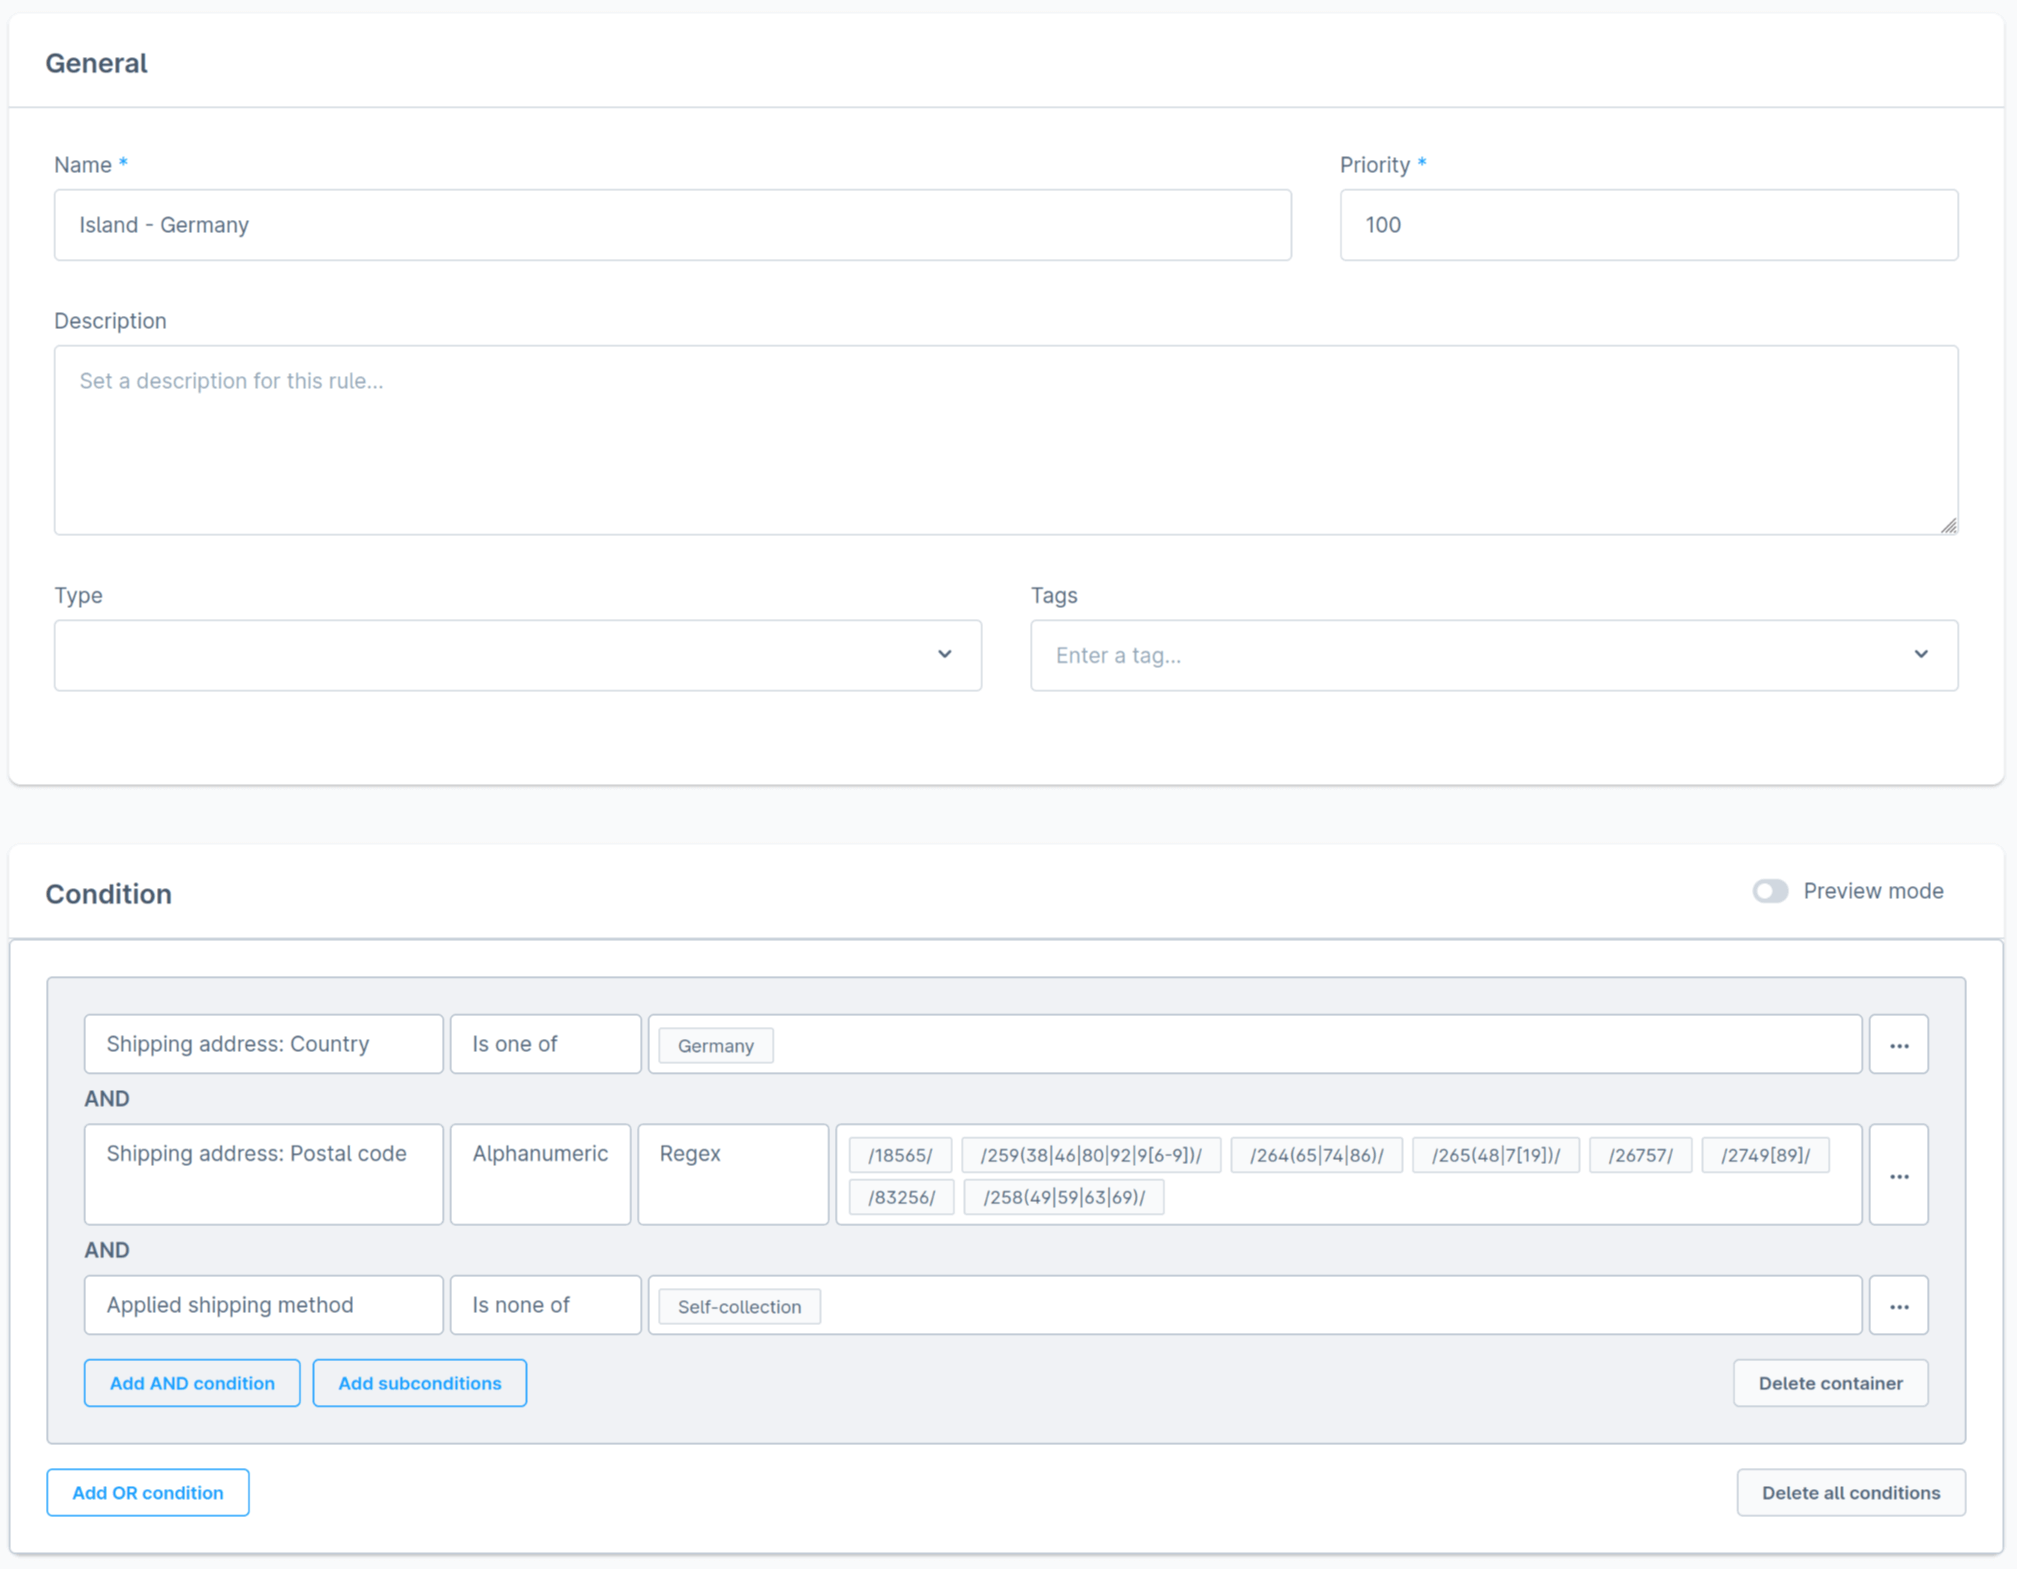Click the General section heading
The image size is (2017, 1569).
pos(96,63)
